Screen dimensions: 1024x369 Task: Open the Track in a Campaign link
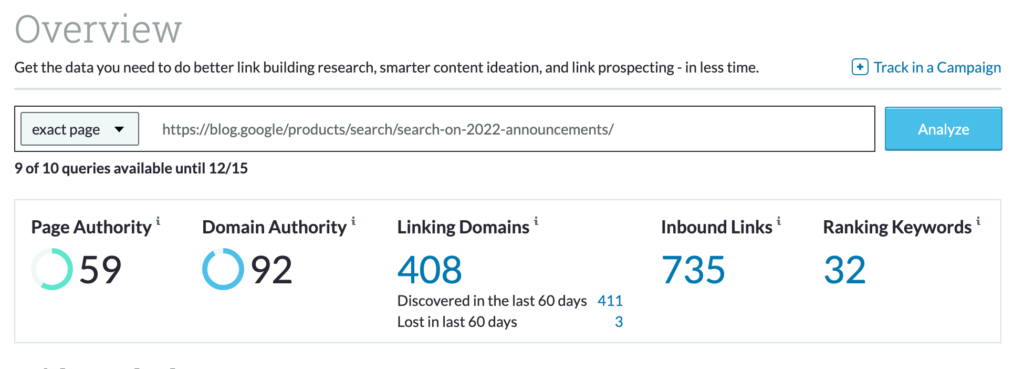[x=936, y=67]
